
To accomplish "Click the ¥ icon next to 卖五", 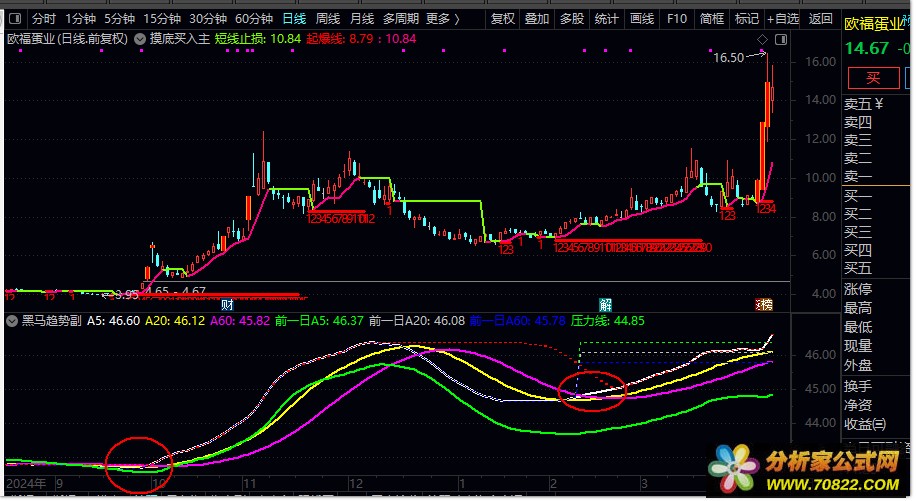I will [x=878, y=103].
